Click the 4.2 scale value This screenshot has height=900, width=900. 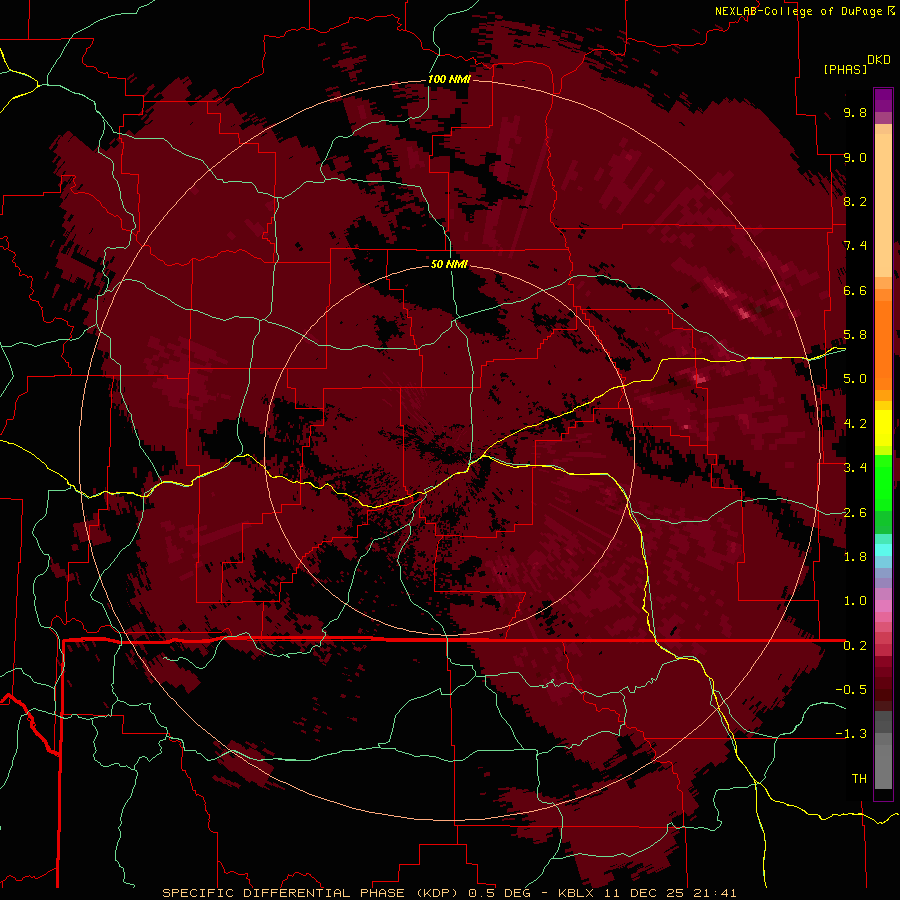click(855, 424)
